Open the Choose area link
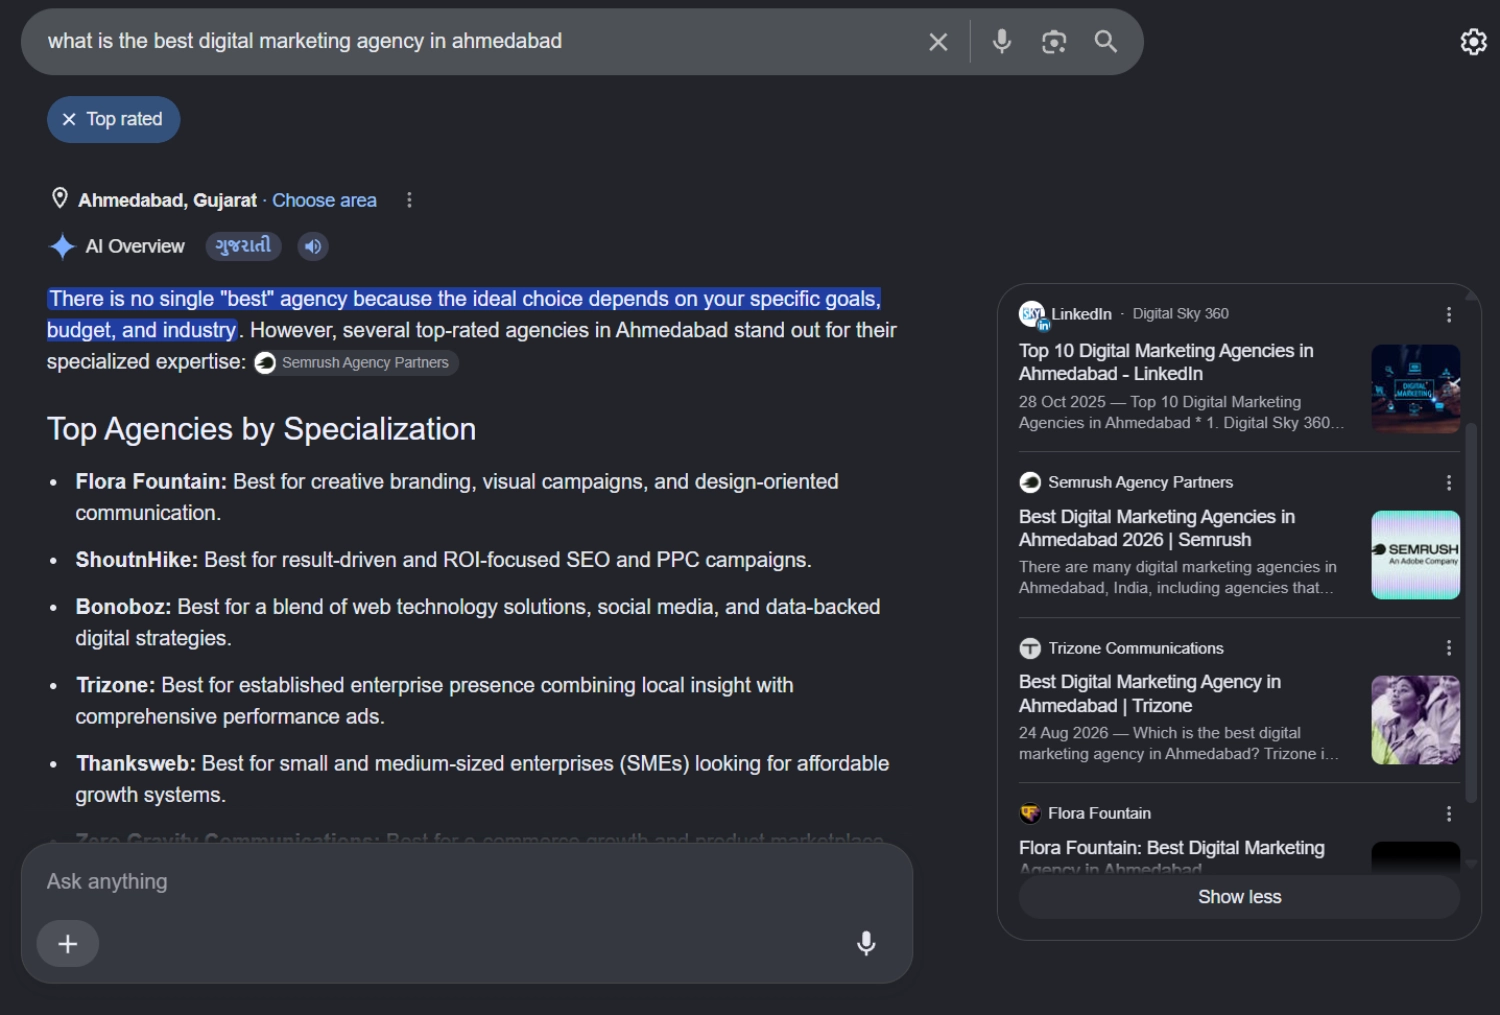The height and width of the screenshot is (1015, 1500). [x=324, y=200]
